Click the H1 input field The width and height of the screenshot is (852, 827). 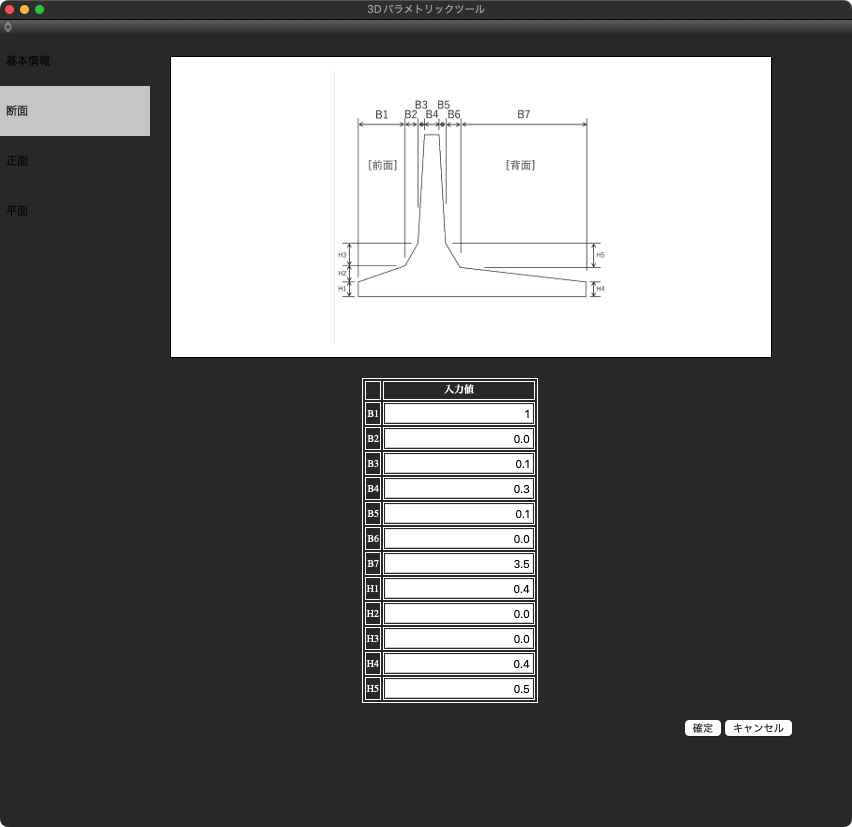tap(458, 589)
